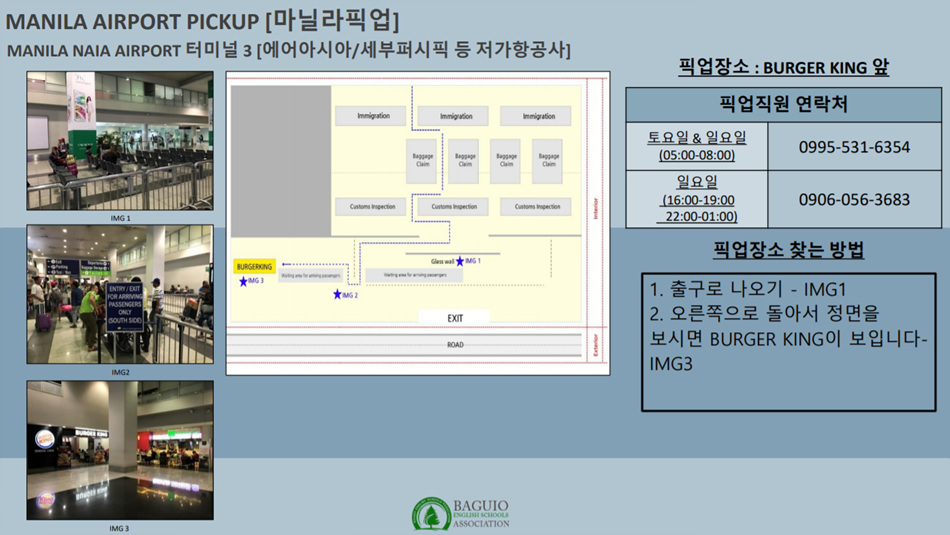Click the EXIT label on the terminal map
950x535 pixels.
pyautogui.click(x=455, y=318)
